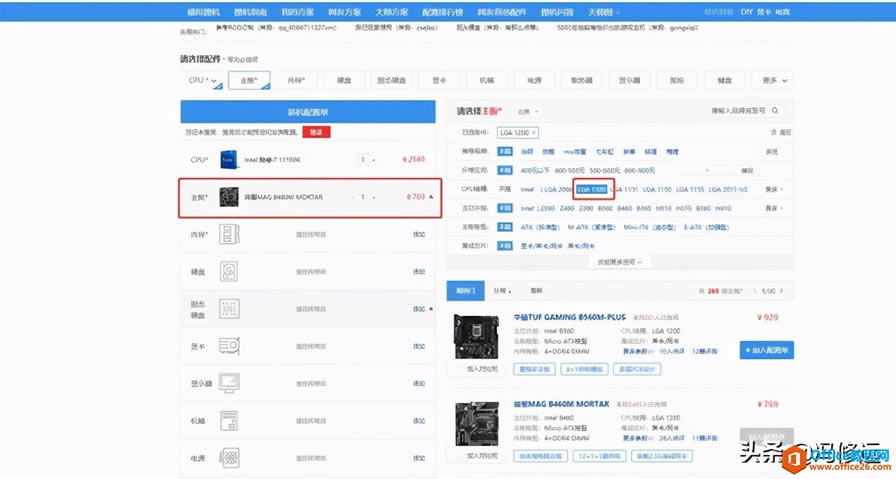
Task: Select the motherboard category tab
Action: pyautogui.click(x=249, y=81)
